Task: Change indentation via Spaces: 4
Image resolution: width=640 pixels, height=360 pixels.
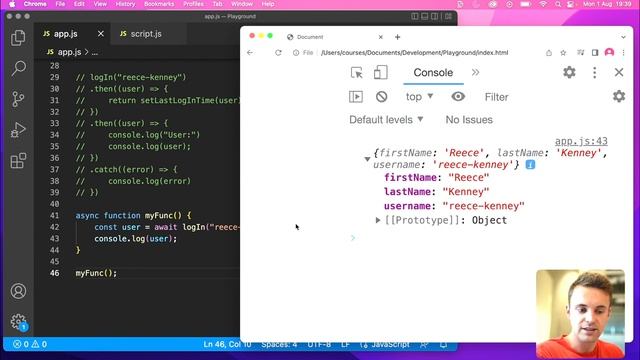Action: click(279, 344)
